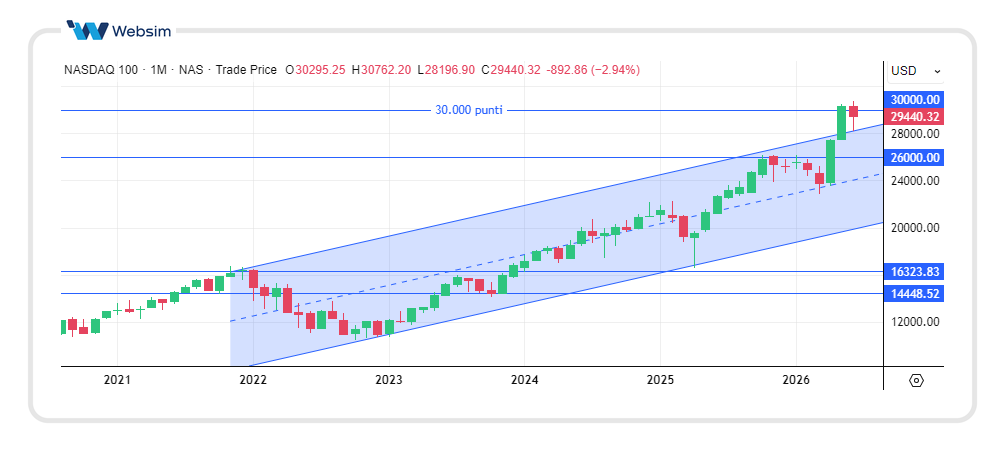This screenshot has height=451, width=1005.
Task: Click the 2023 time axis label
Action: 388,380
